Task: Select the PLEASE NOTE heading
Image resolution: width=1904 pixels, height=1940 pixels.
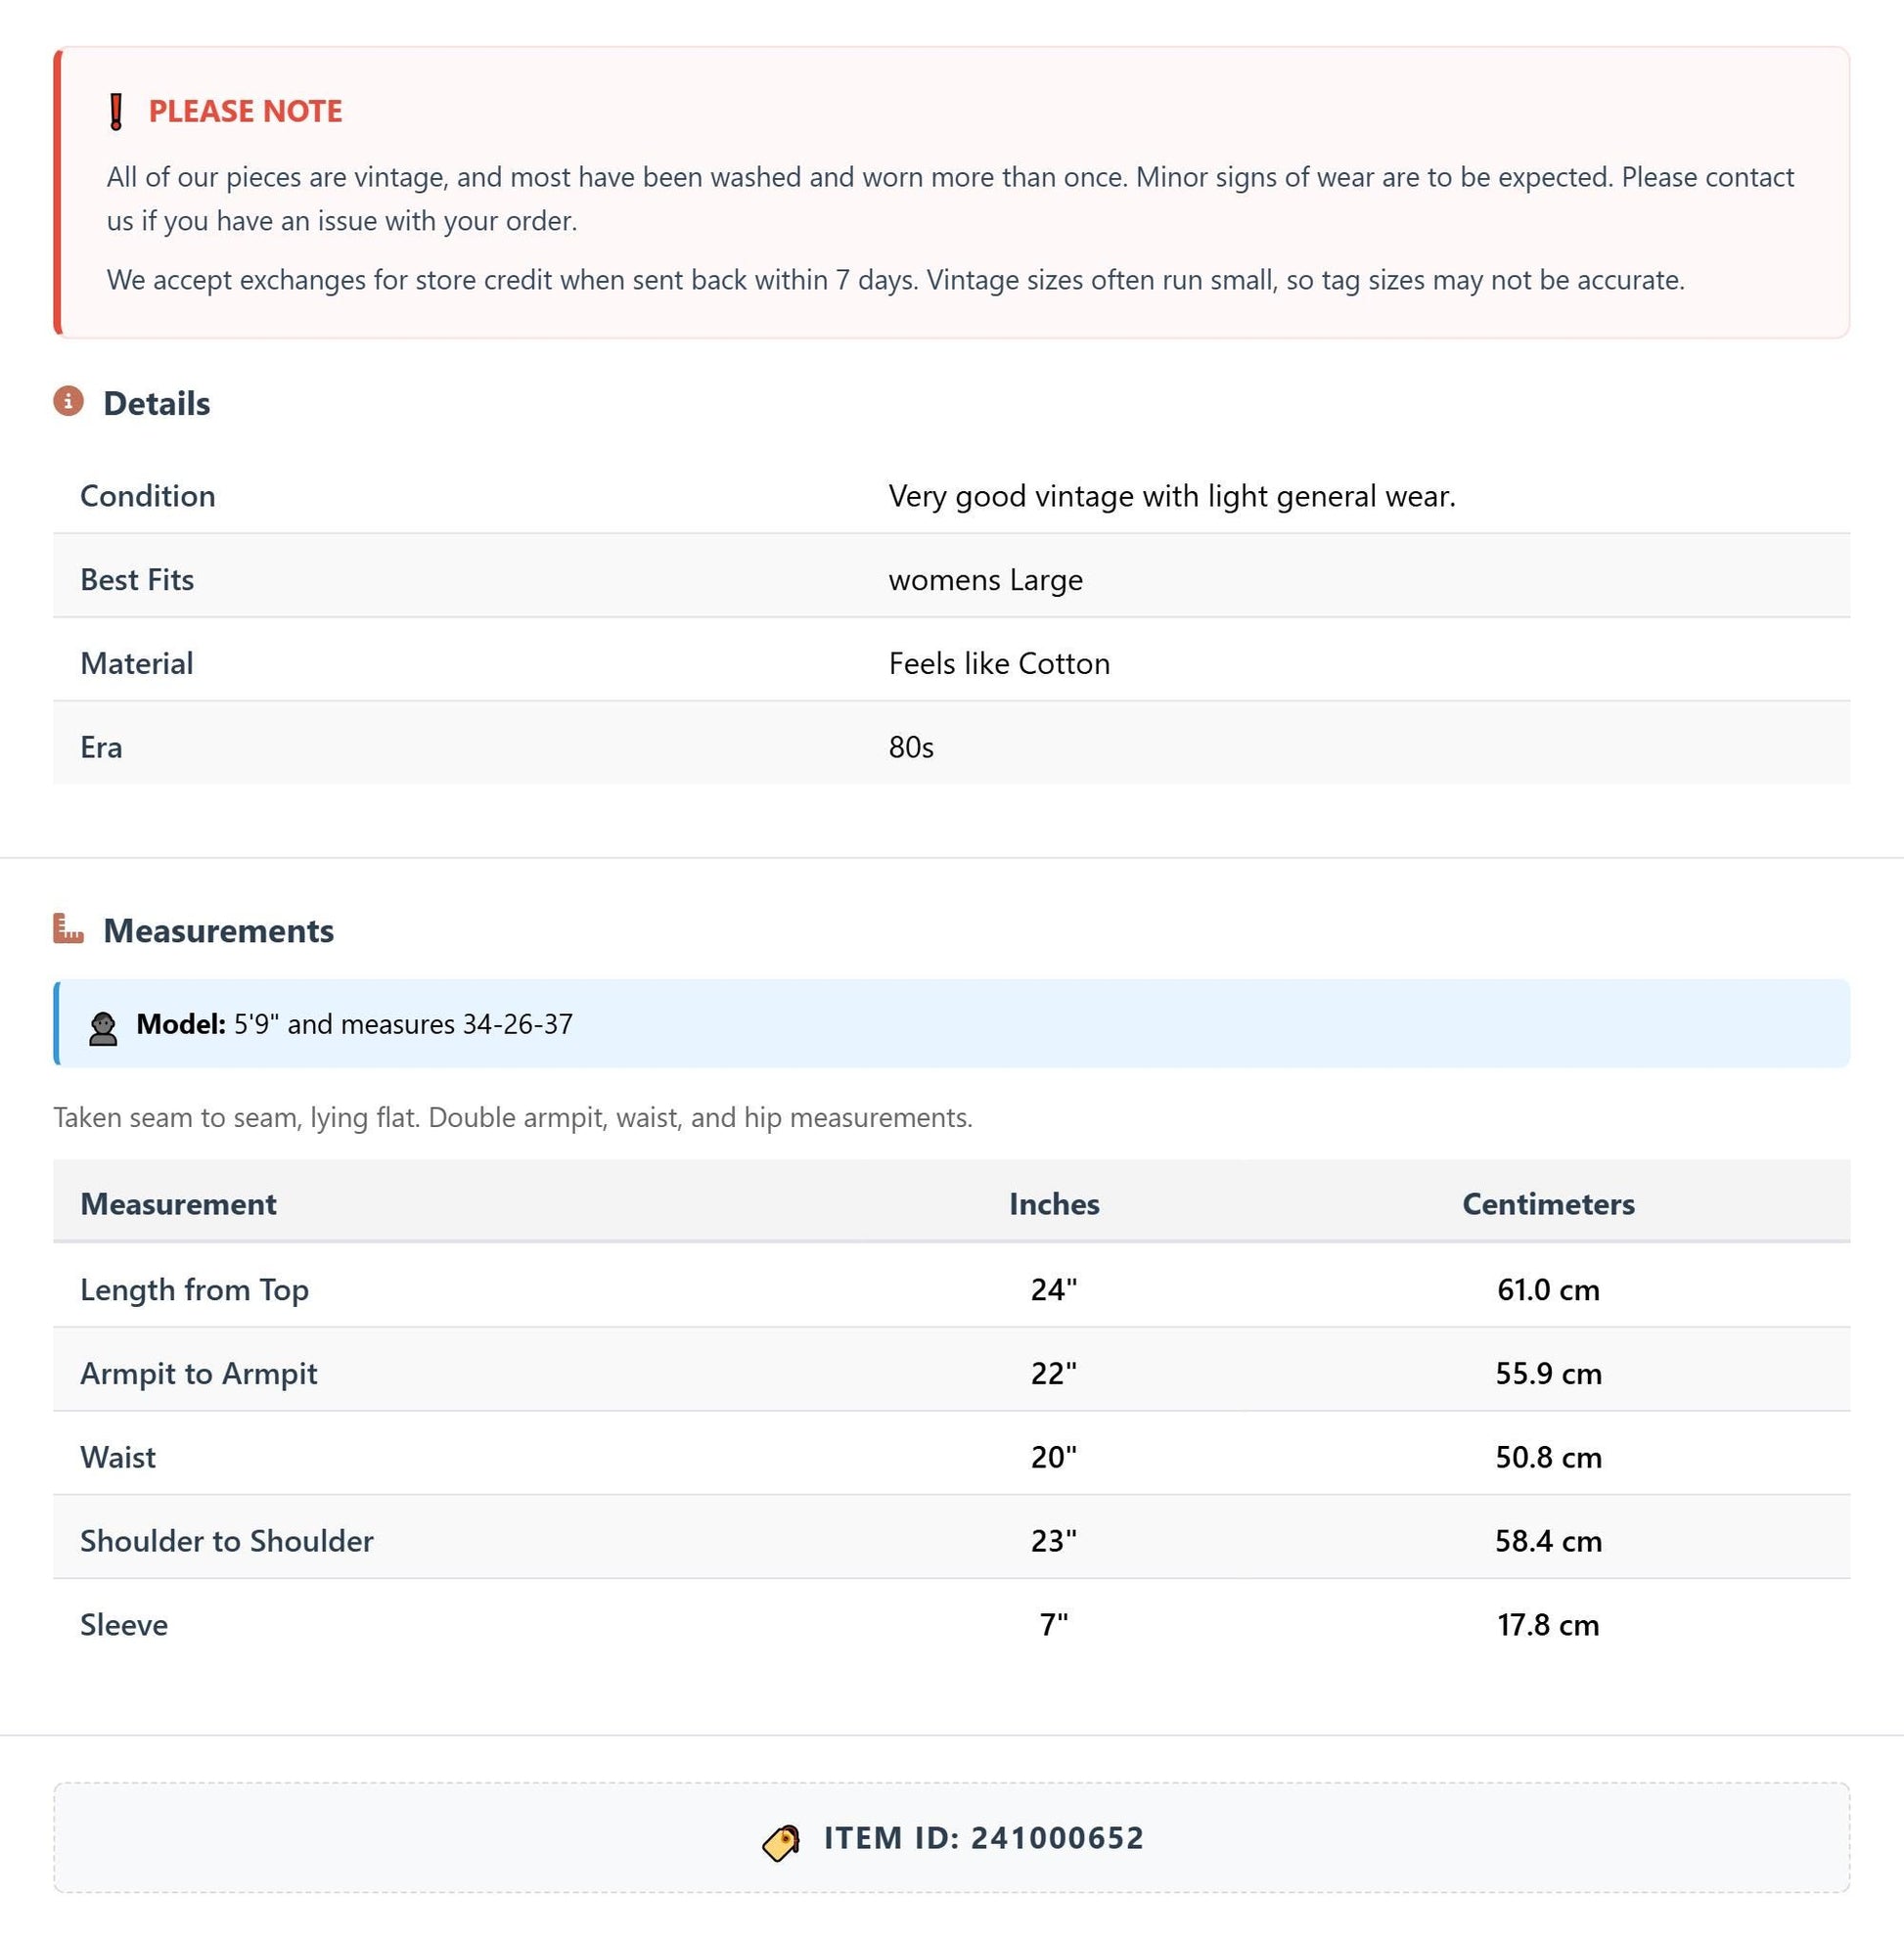Action: point(245,111)
